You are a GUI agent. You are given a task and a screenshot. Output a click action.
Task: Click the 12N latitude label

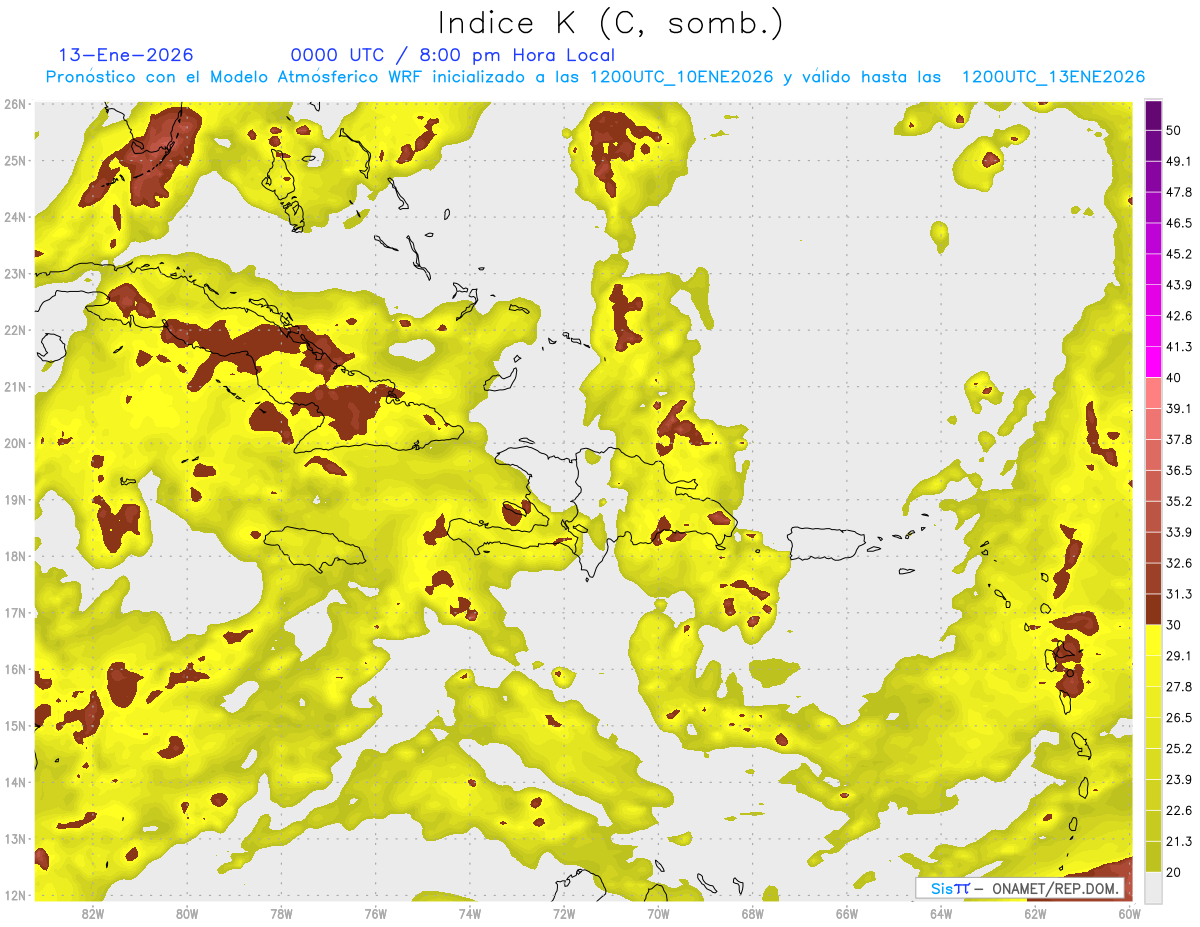(x=15, y=895)
